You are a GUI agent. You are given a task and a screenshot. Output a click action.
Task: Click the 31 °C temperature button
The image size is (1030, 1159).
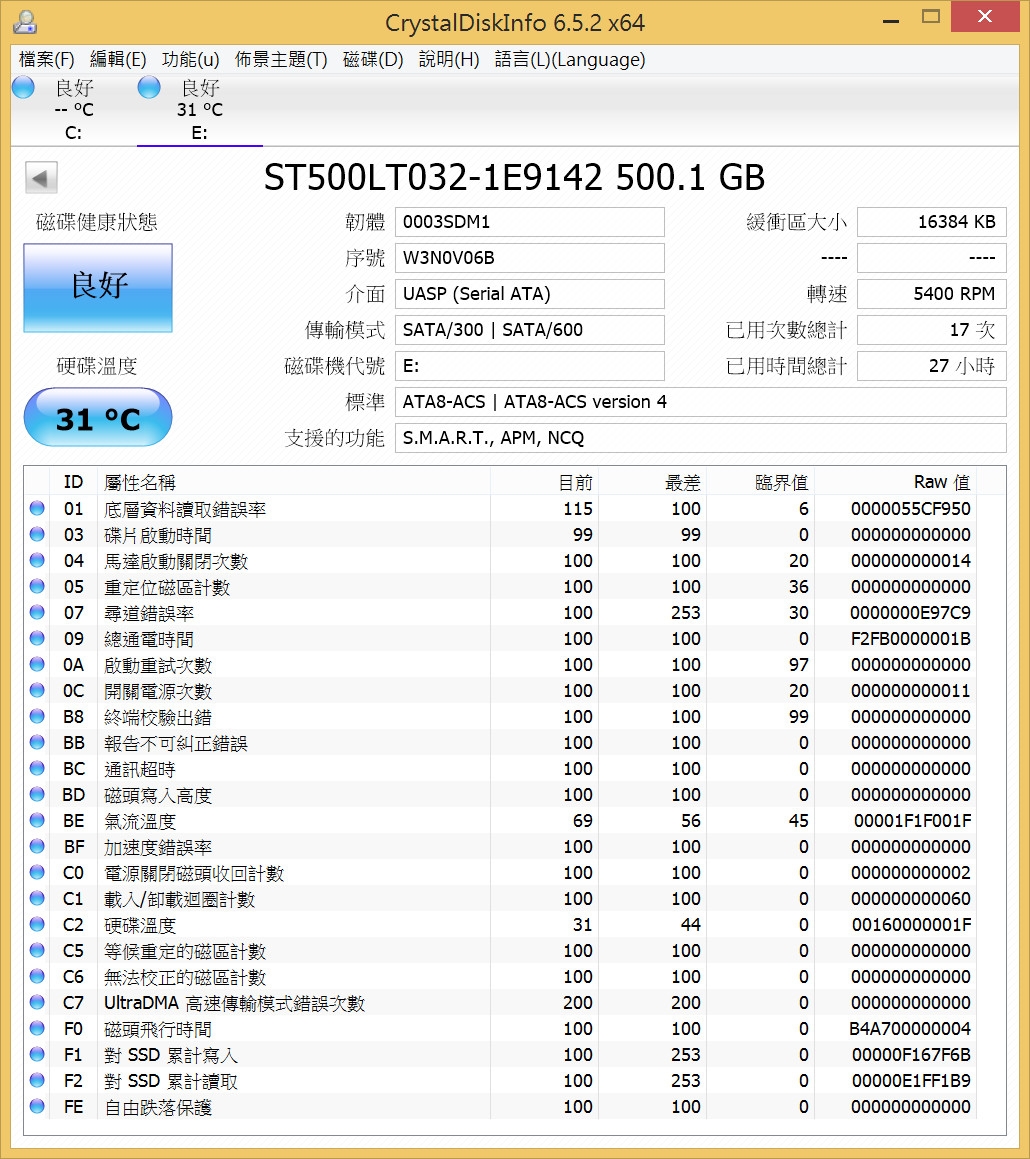pos(98,418)
